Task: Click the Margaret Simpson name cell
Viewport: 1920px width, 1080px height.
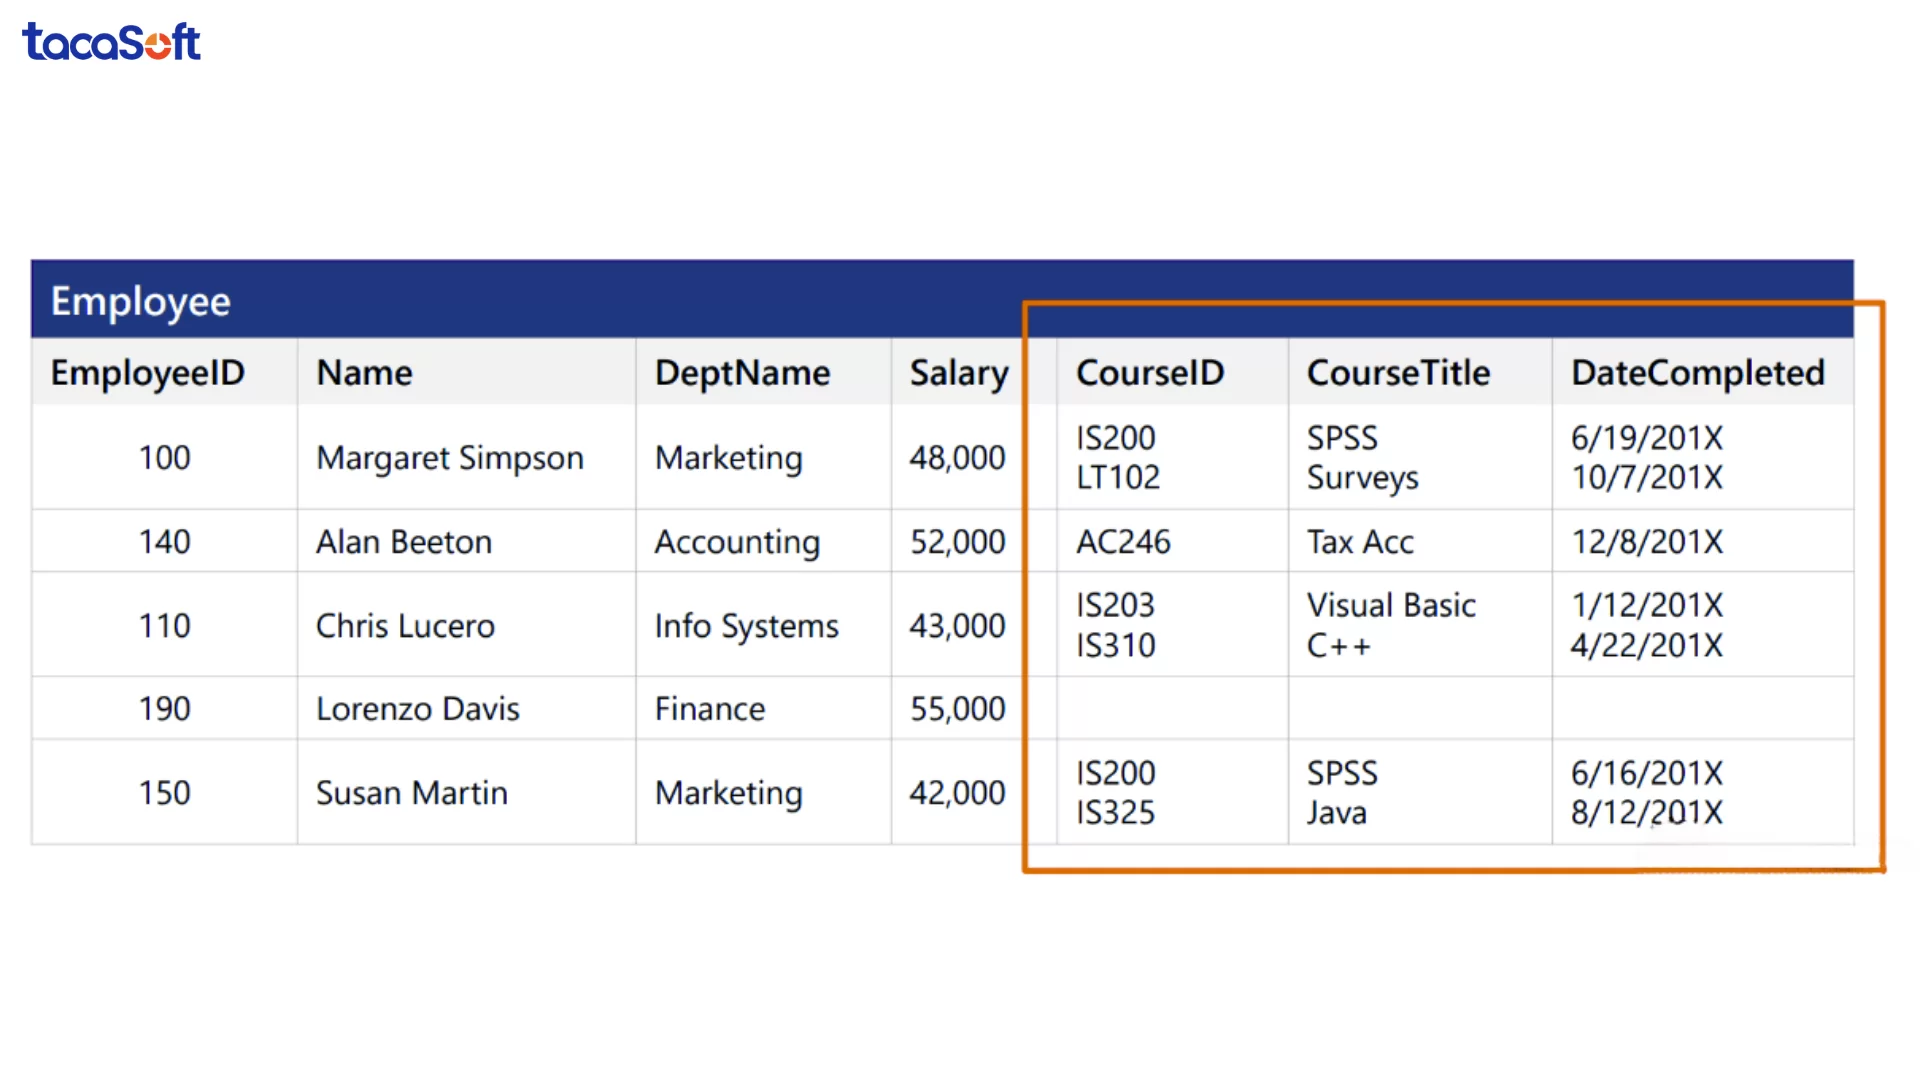Action: pyautogui.click(x=450, y=458)
